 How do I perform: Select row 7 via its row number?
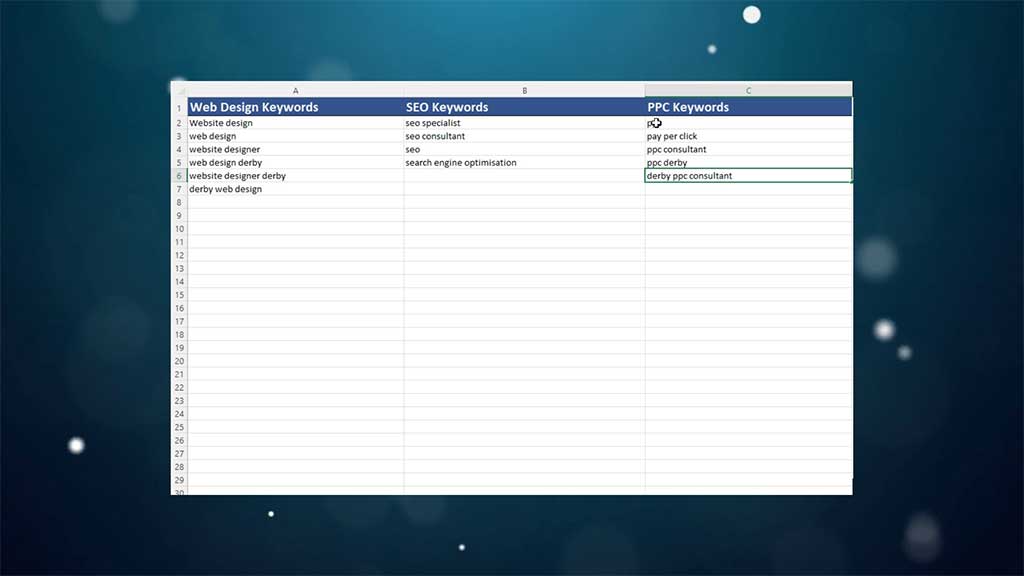click(179, 189)
